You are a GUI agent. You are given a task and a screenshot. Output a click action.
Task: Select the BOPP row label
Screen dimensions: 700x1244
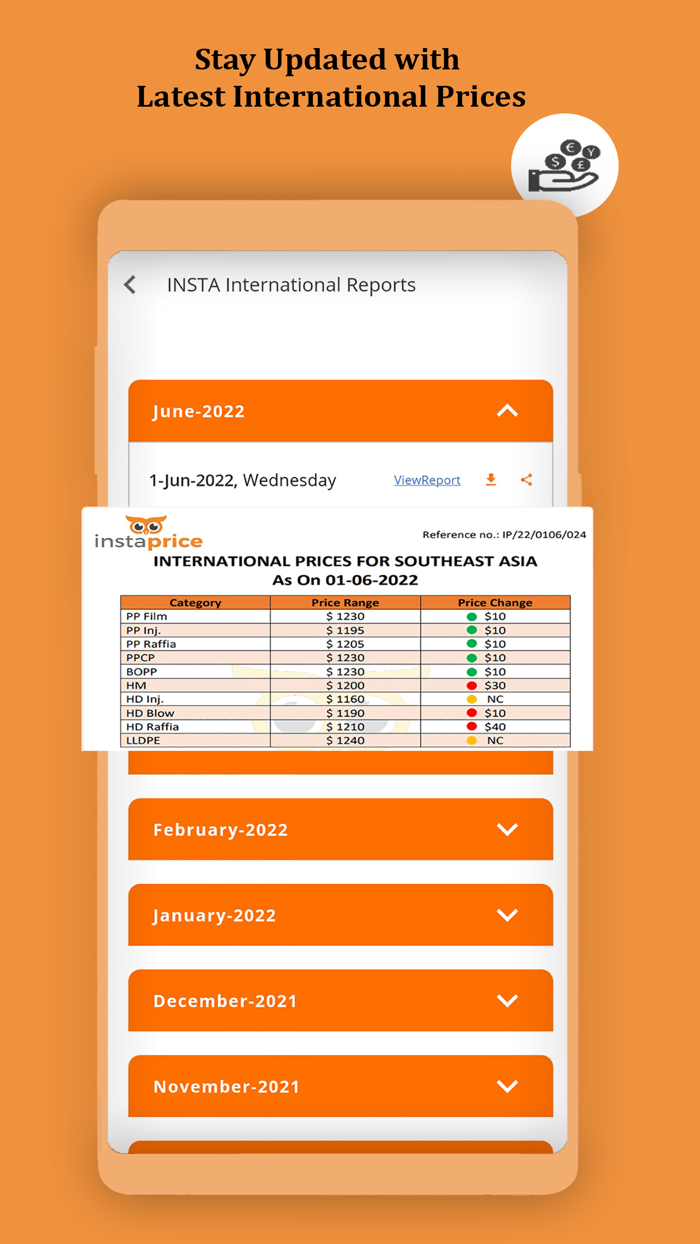(x=141, y=672)
